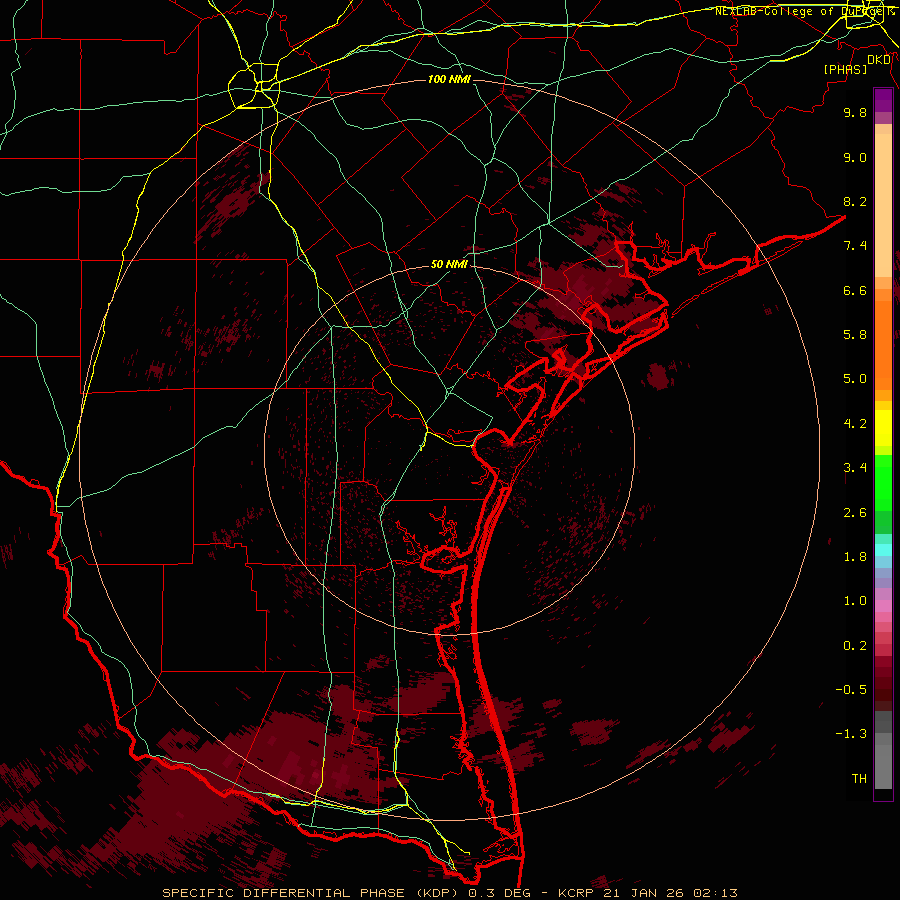
Task: Click the 1.8 value on the color scale
Action: point(855,557)
